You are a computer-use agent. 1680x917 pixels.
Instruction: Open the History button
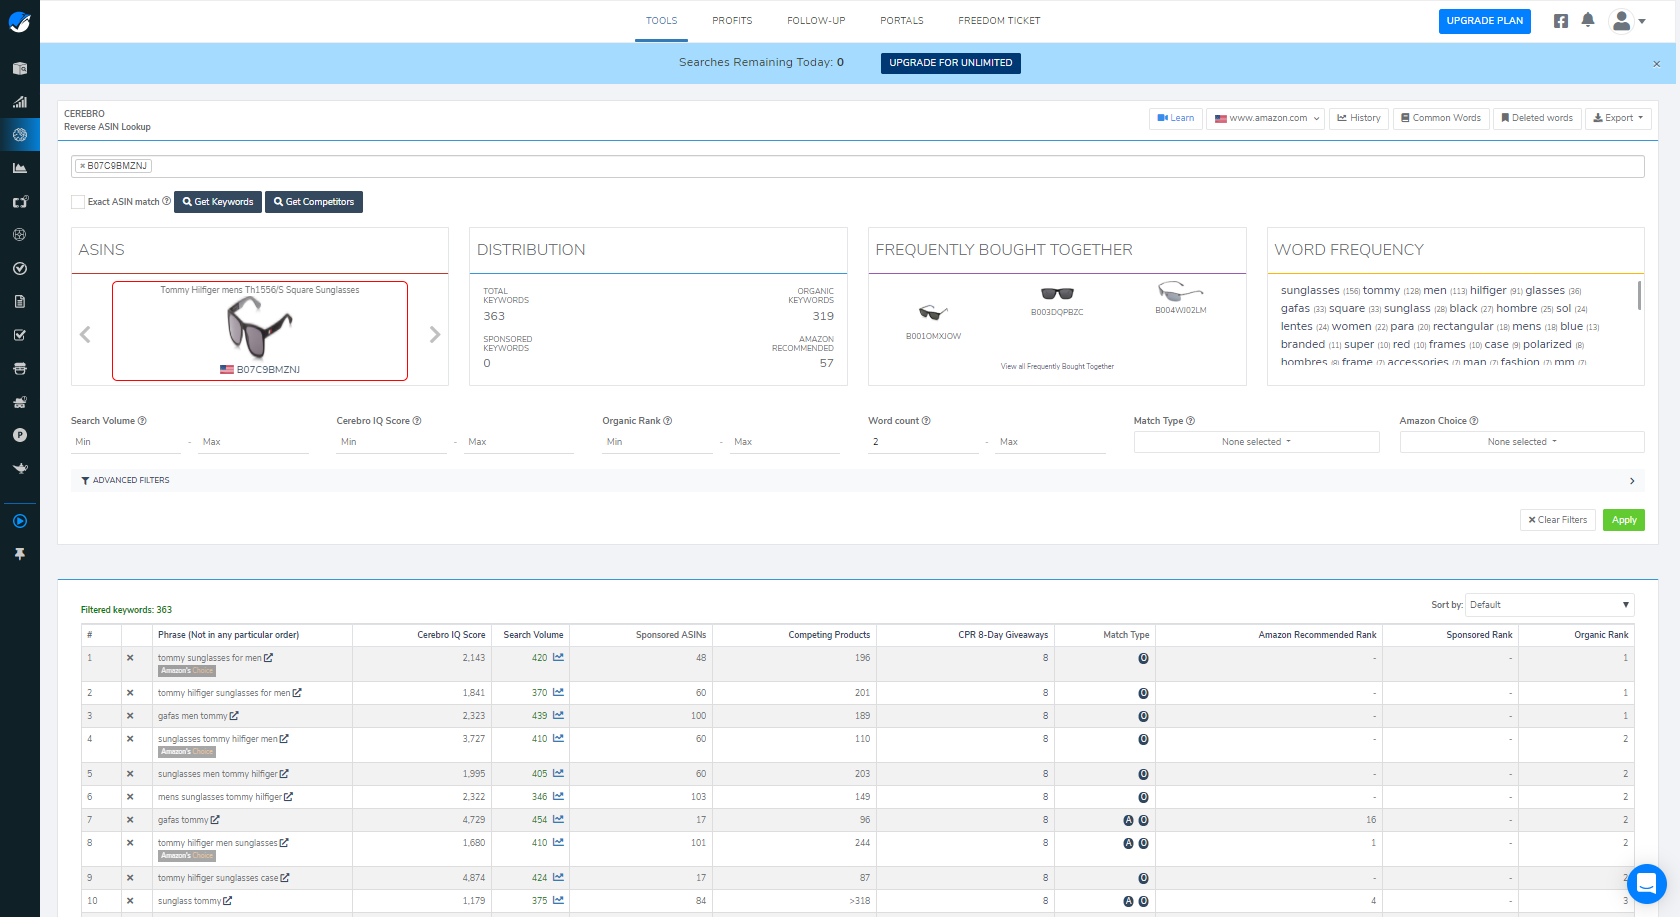1359,118
